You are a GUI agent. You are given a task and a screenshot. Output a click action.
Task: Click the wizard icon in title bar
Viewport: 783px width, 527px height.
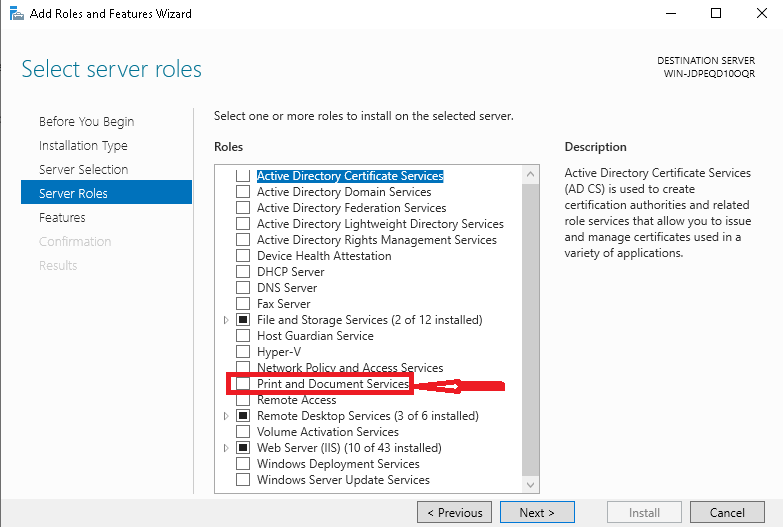[16, 13]
